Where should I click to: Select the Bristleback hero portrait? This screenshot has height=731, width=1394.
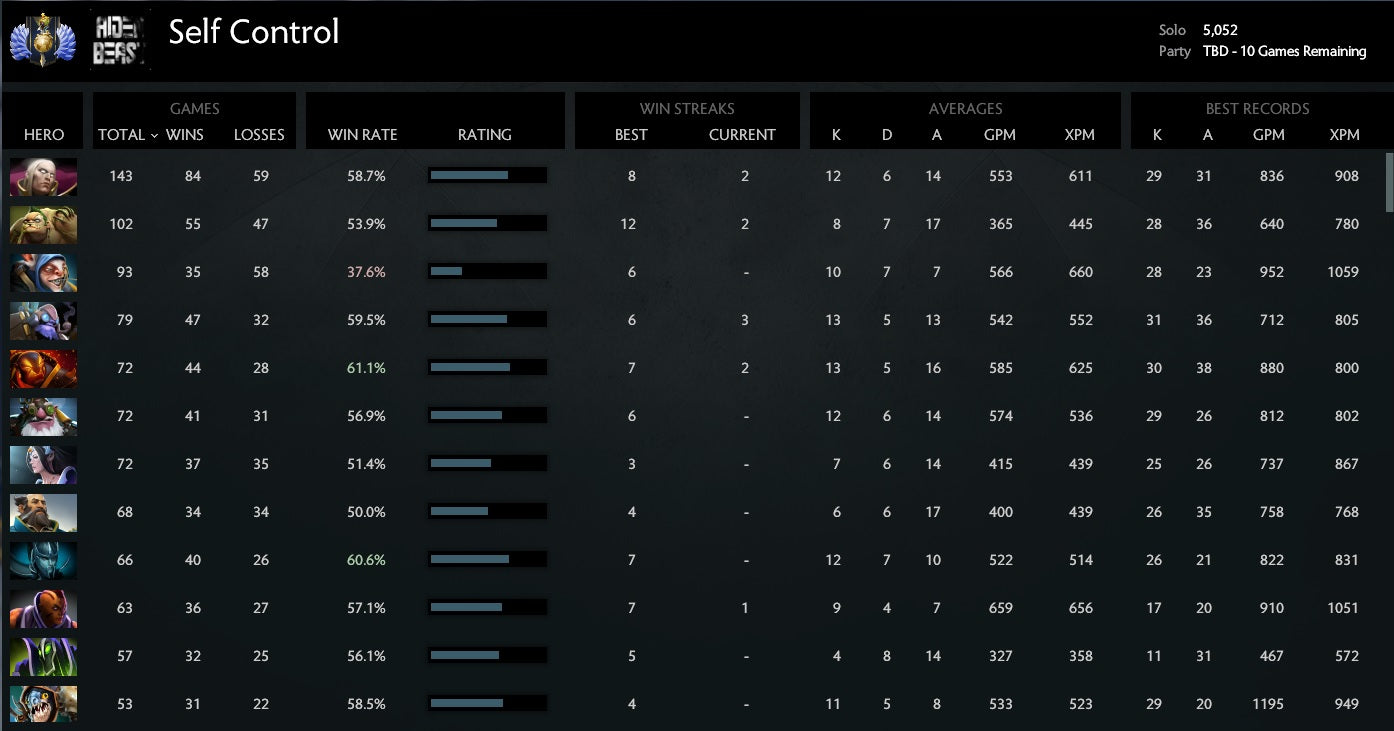[x=43, y=225]
